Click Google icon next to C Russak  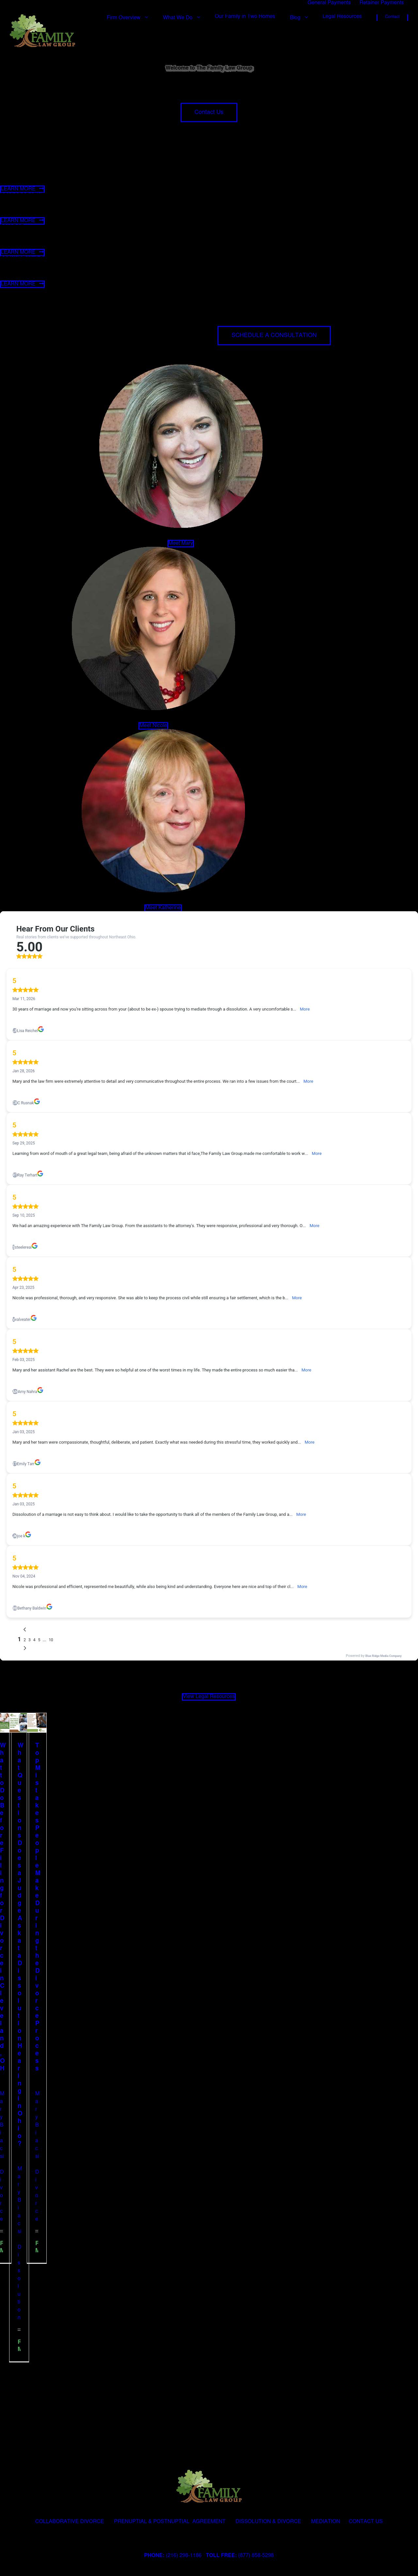37,1101
